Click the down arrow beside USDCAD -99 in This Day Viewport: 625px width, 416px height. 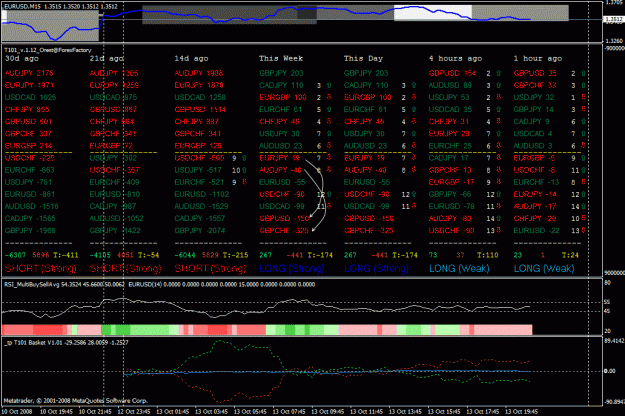414,206
